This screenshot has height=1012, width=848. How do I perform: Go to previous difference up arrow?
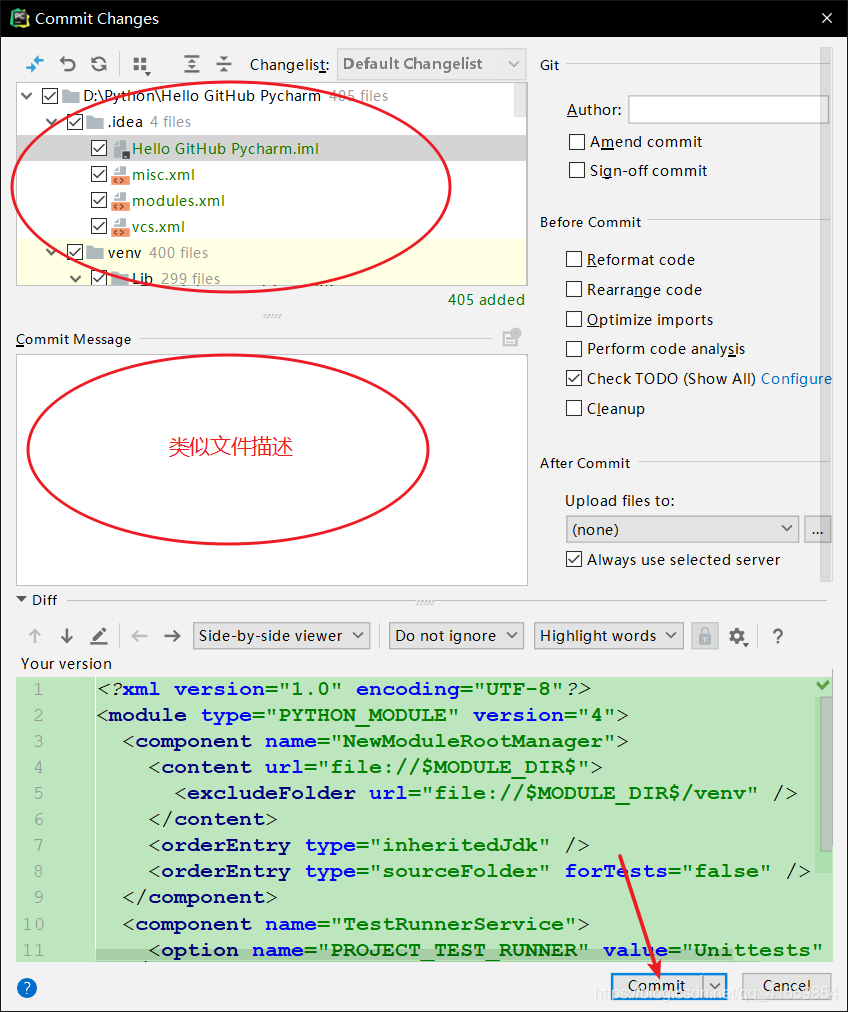point(35,636)
